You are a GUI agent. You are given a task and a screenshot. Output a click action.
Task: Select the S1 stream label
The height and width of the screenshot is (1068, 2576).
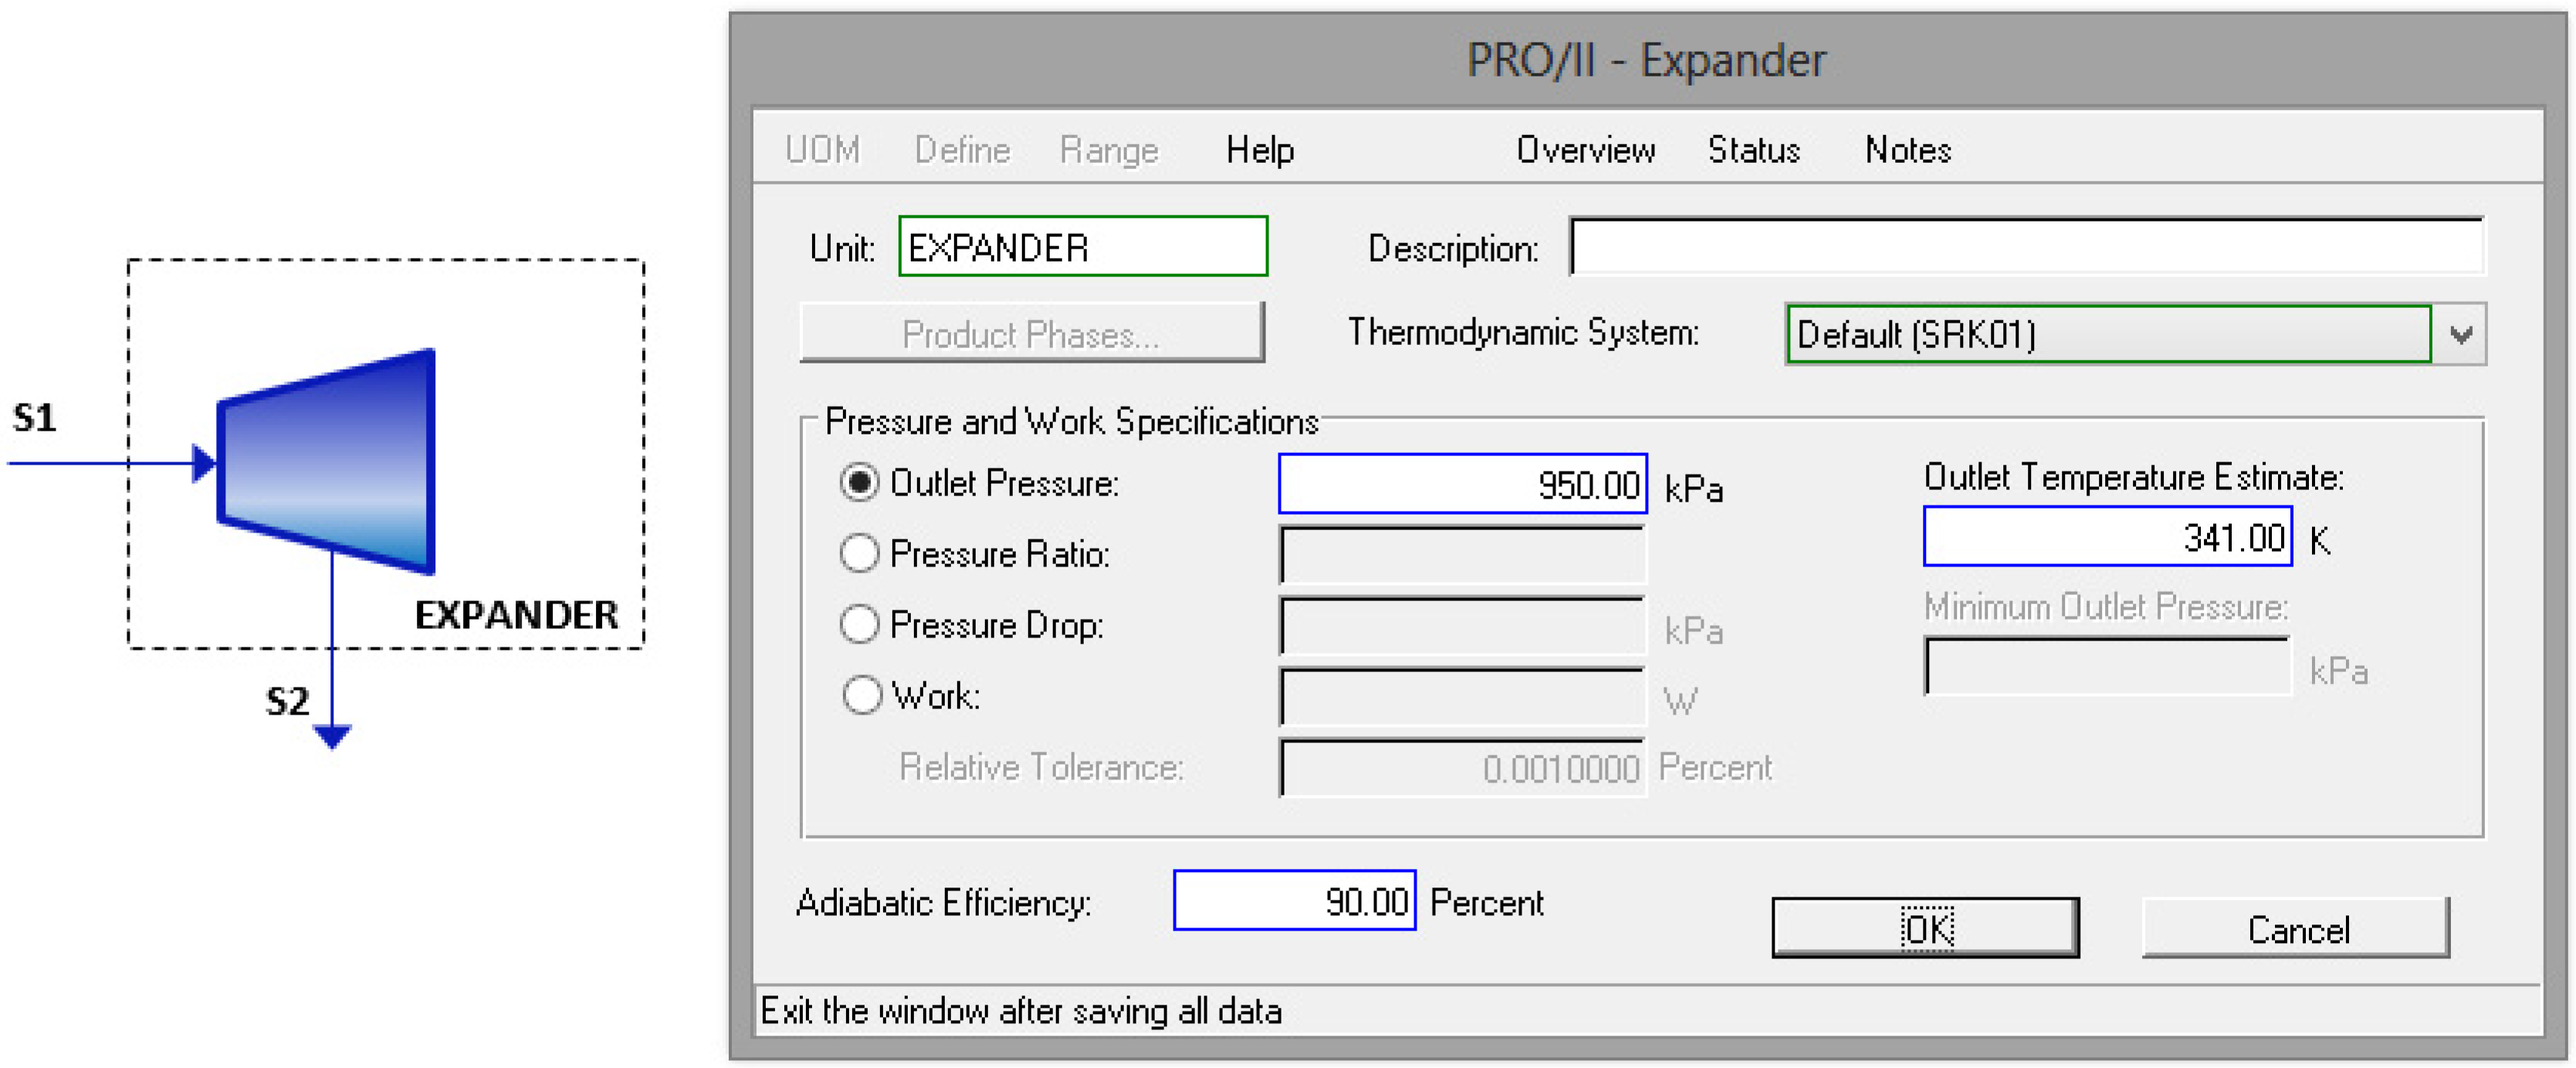click(x=35, y=417)
